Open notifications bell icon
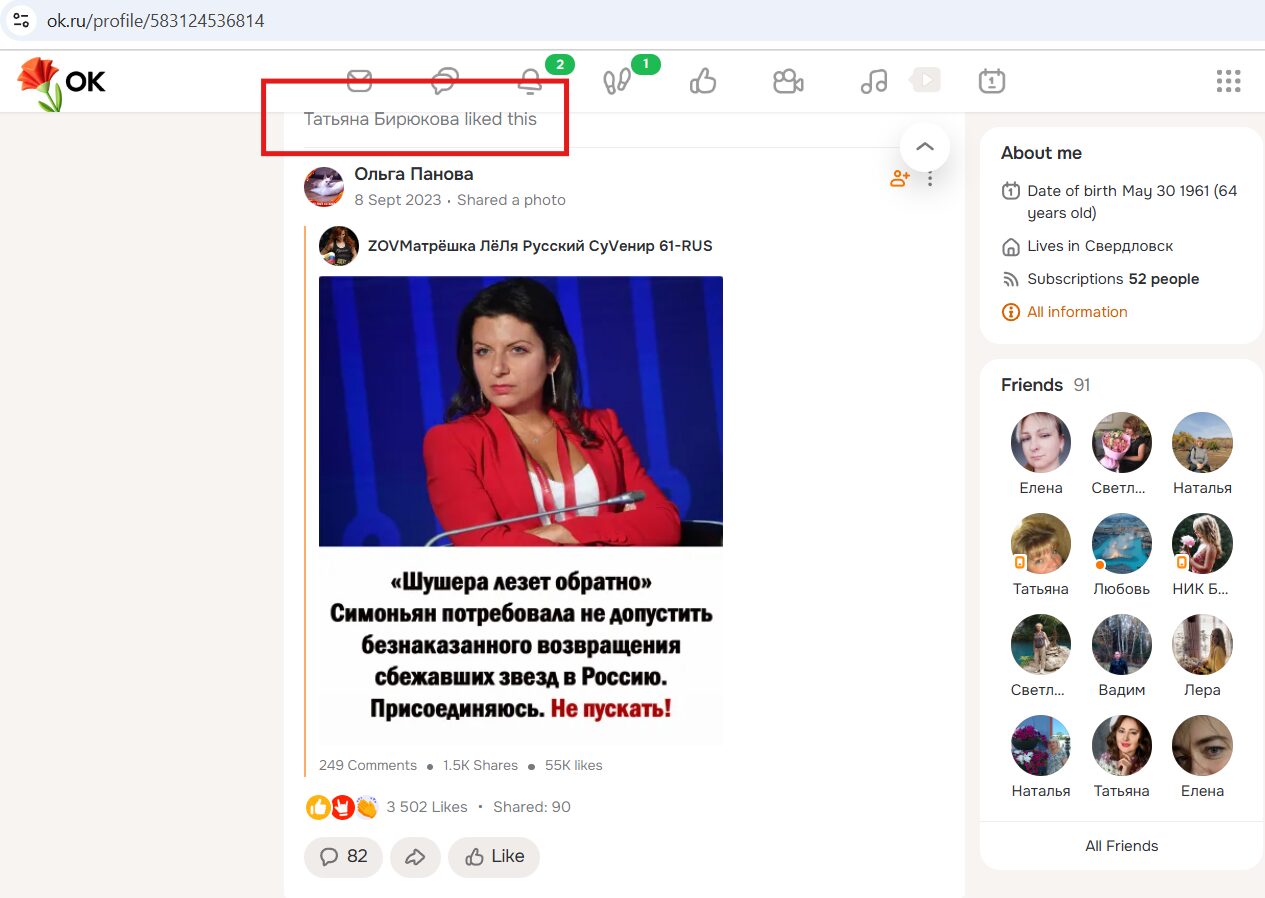1265x898 pixels. (x=530, y=81)
